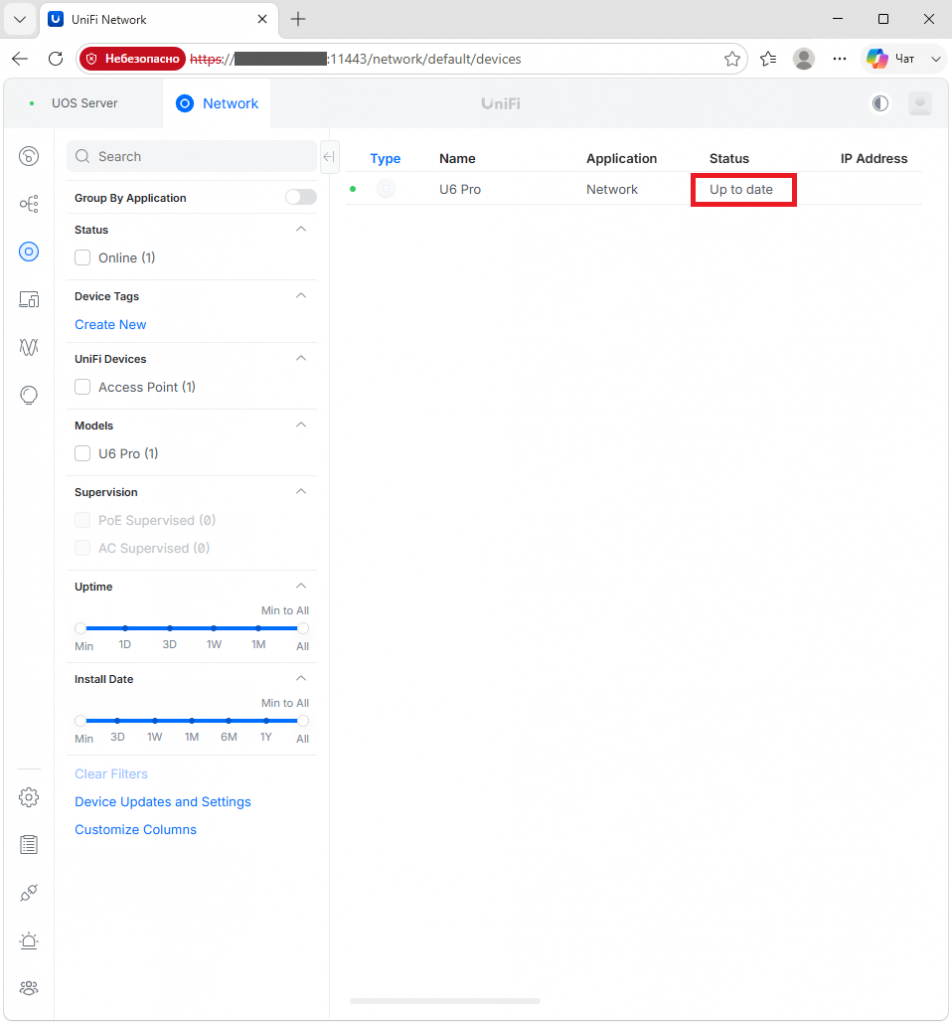Image resolution: width=952 pixels, height=1024 pixels.
Task: Set the Install Date slider to 6M
Action: (229, 721)
